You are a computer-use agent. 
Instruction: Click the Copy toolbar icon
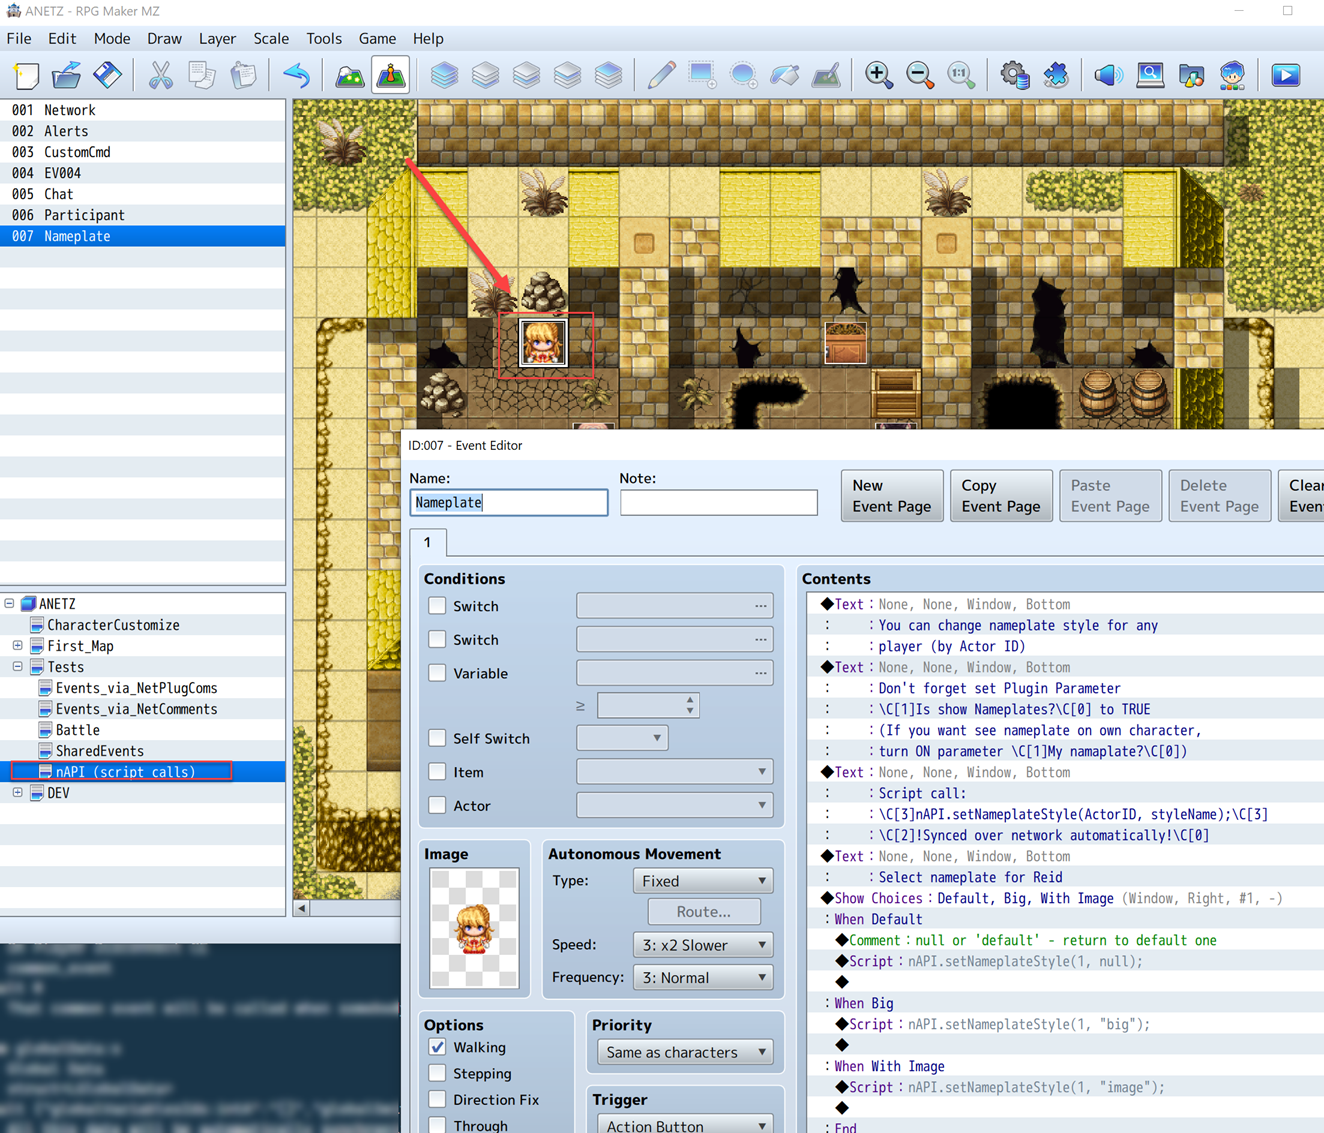point(202,75)
